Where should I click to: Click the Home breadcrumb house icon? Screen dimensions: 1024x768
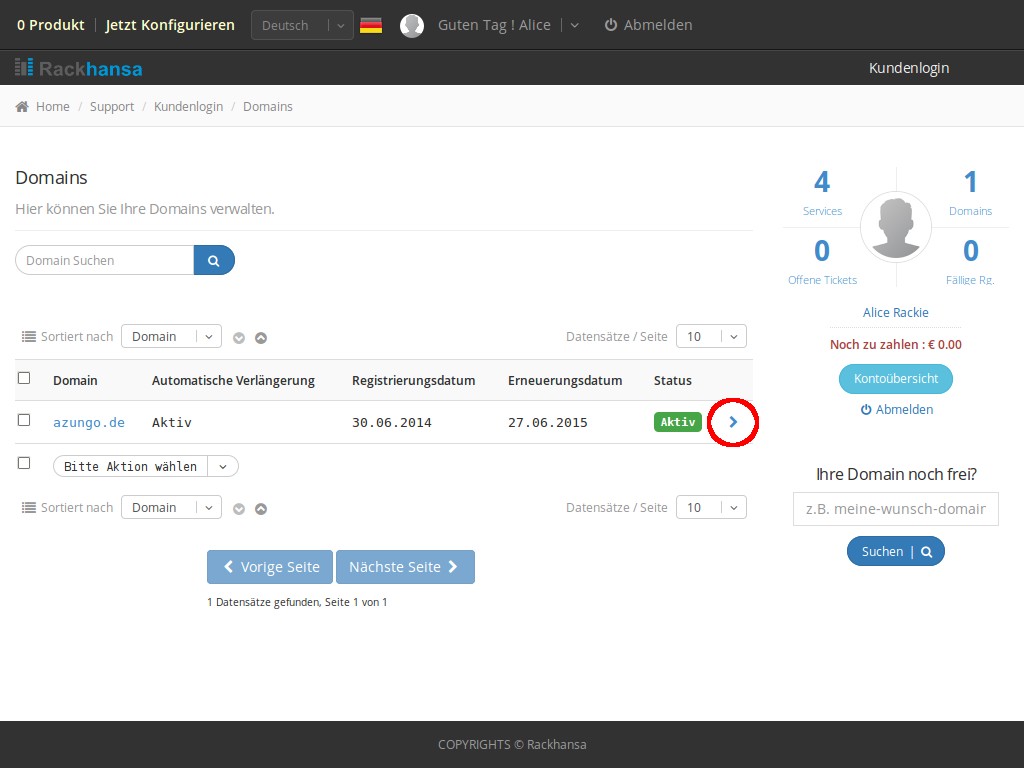point(22,106)
